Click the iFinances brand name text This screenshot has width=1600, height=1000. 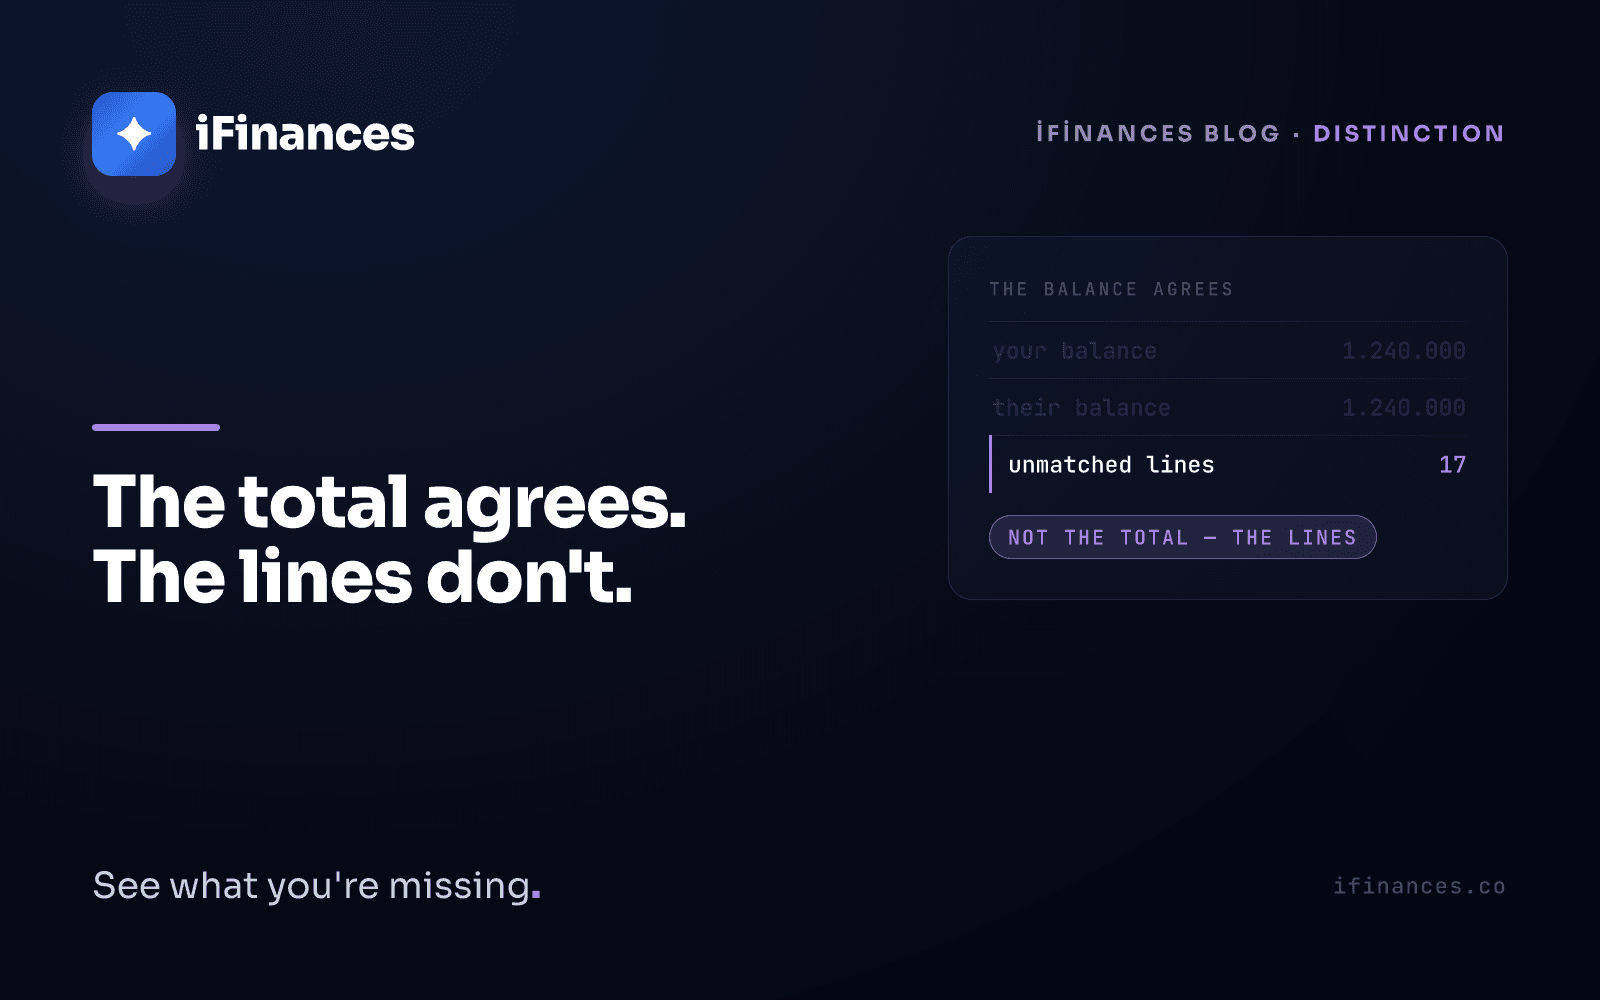click(305, 134)
